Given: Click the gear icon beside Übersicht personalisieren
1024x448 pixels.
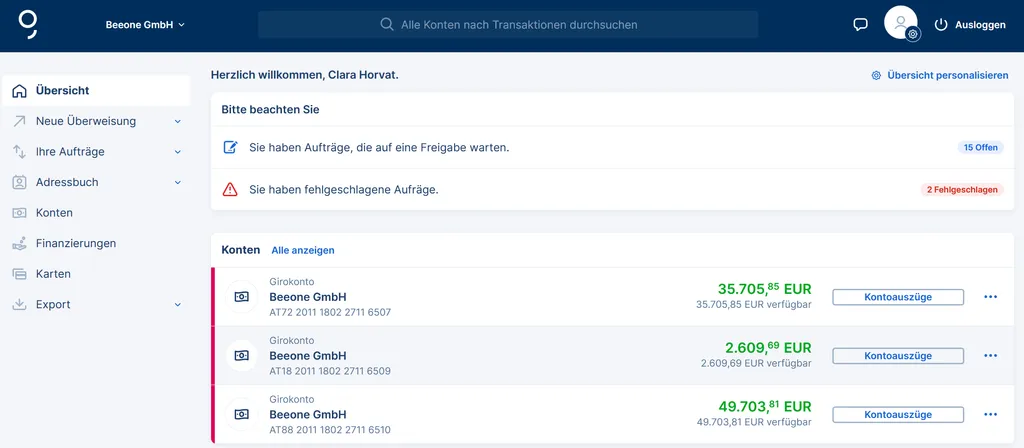Looking at the screenshot, I should pyautogui.click(x=876, y=76).
